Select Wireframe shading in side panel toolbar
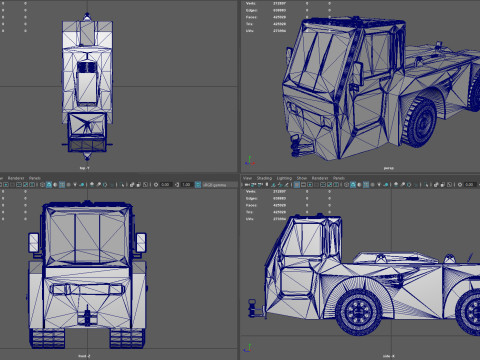Screen dimensions: 480x360 tap(346, 185)
